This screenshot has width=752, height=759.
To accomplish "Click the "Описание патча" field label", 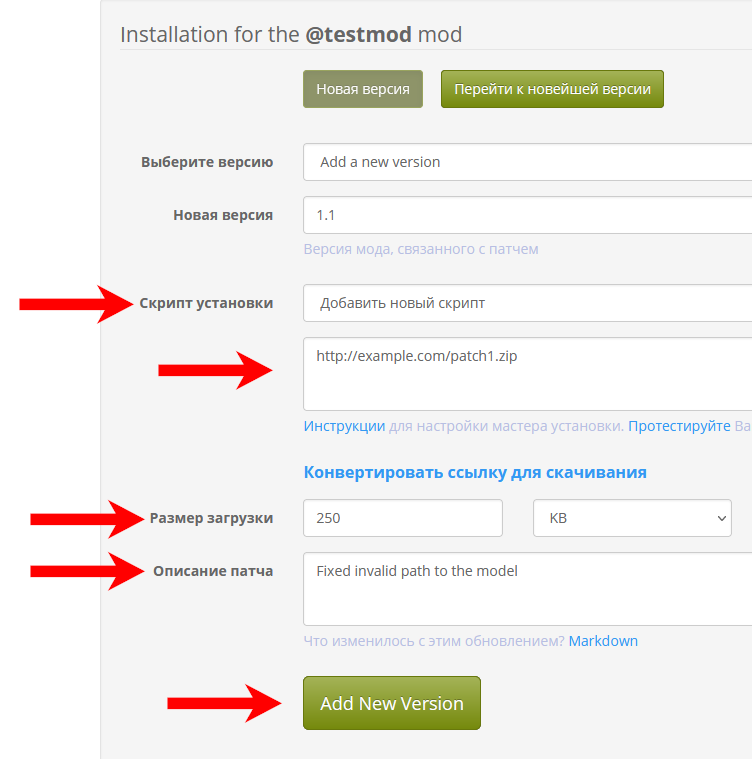I will point(213,571).
